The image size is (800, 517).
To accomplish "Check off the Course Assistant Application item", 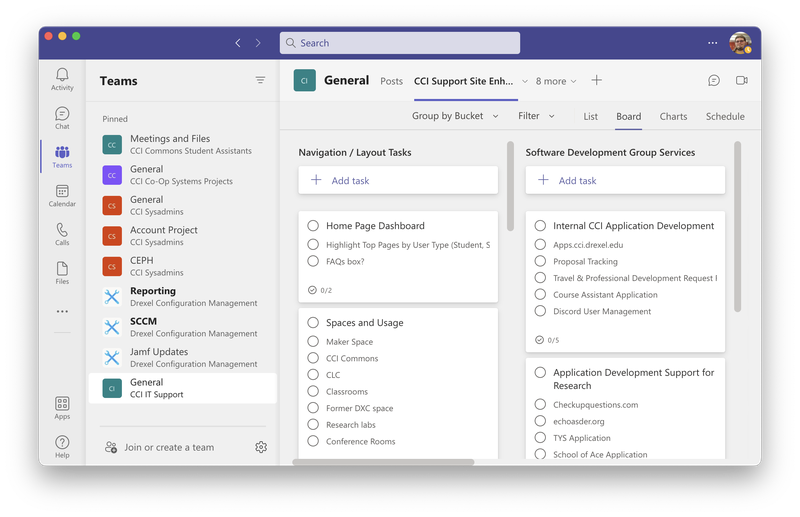I will point(540,294).
